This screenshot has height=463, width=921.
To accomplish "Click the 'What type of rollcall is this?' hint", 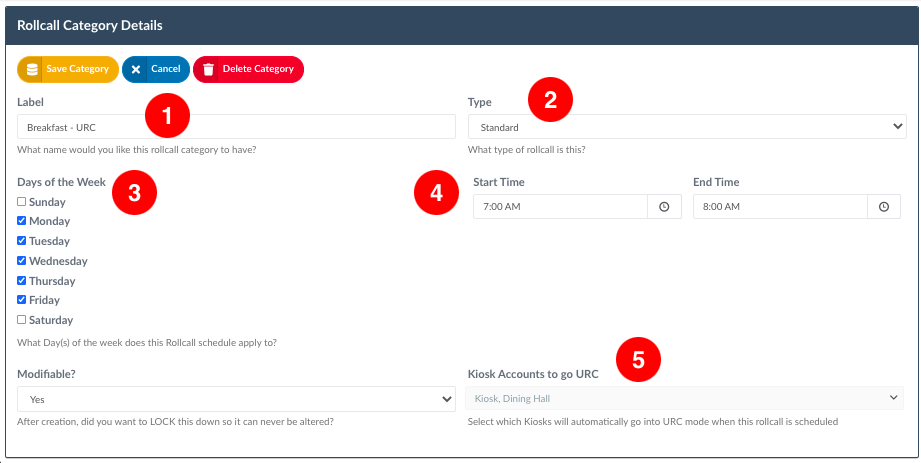I will pos(526,150).
